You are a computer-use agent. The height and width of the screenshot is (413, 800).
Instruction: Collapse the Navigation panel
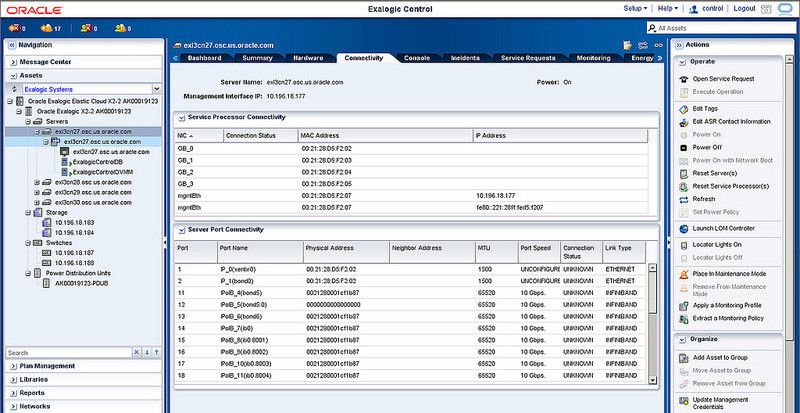(x=12, y=45)
